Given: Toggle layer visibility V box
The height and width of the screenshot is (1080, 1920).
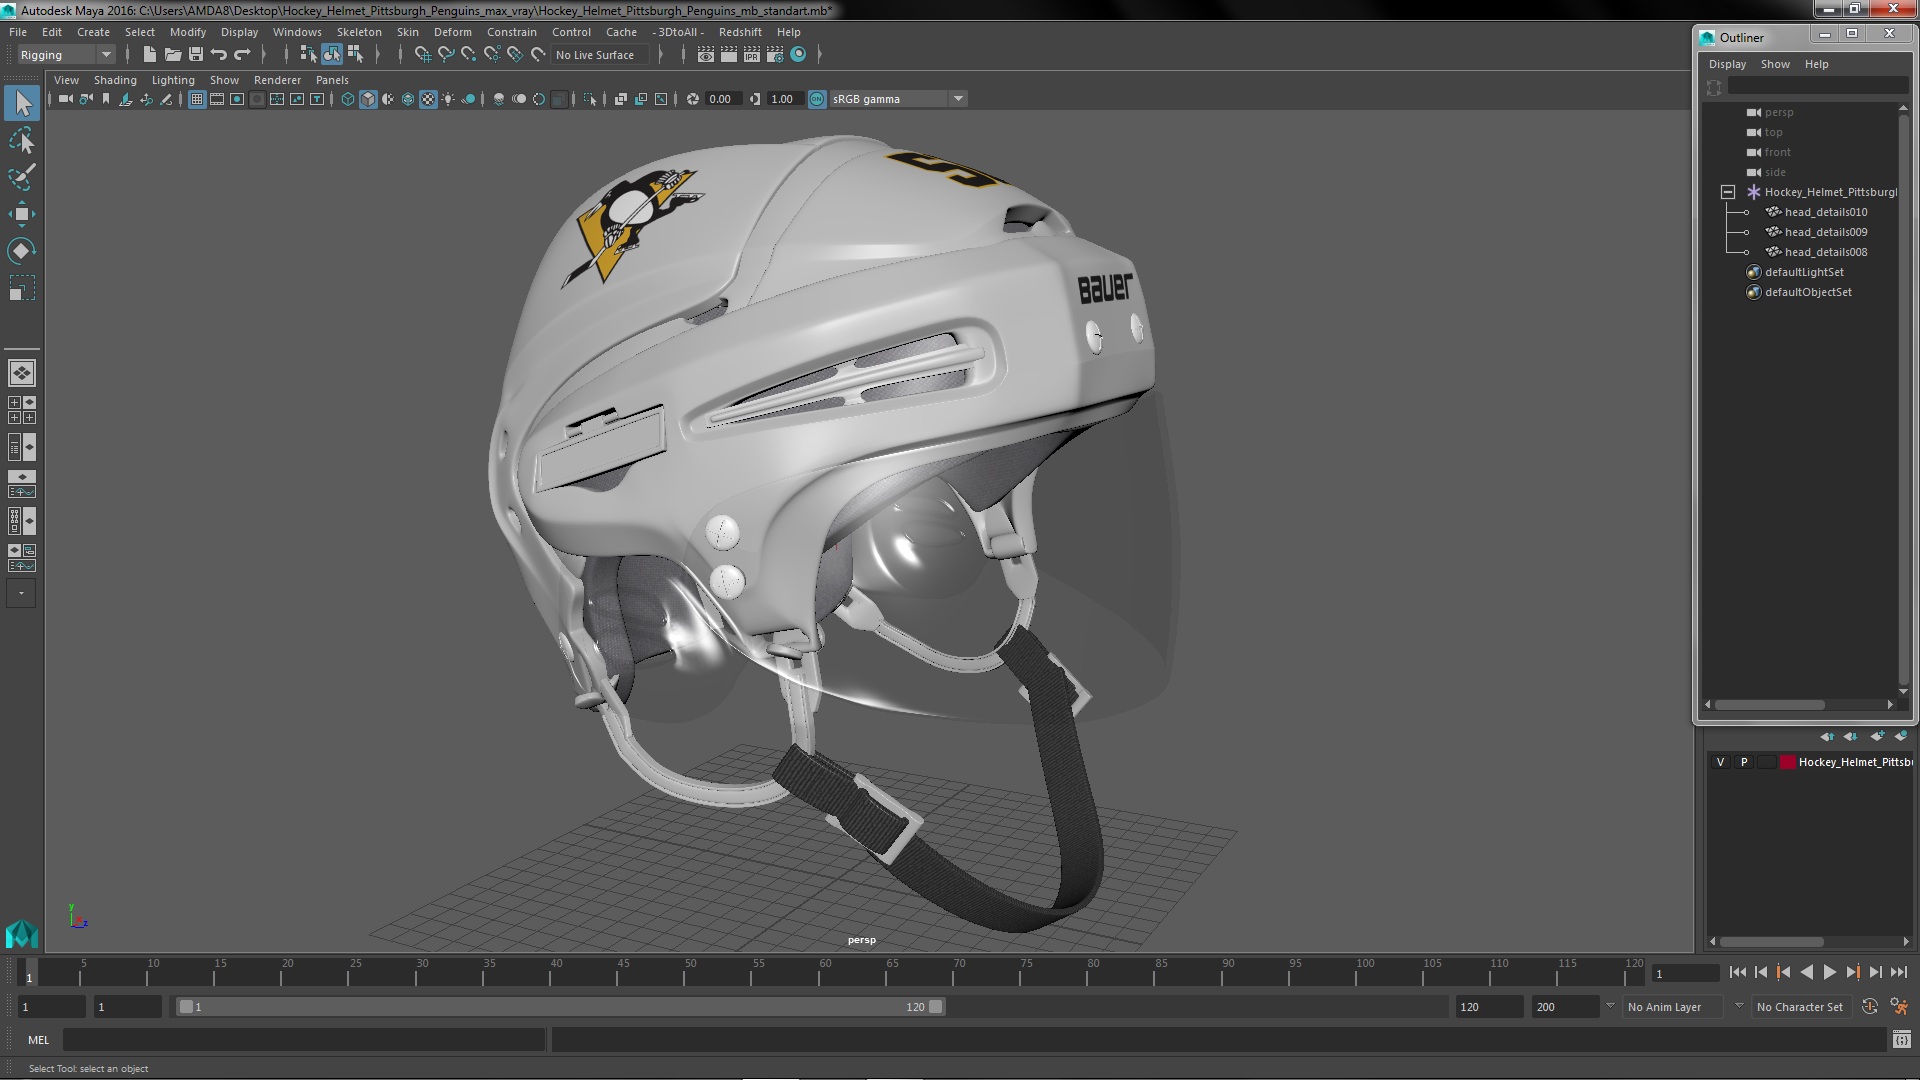Looking at the screenshot, I should [1720, 762].
